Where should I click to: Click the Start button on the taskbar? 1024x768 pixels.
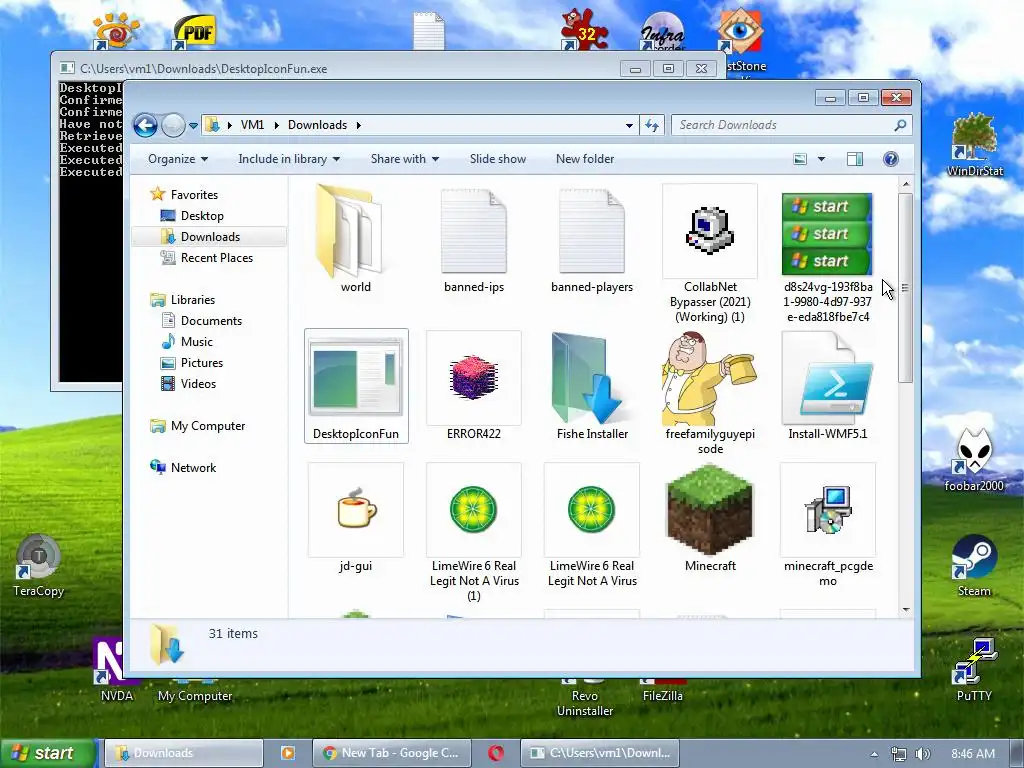48,753
